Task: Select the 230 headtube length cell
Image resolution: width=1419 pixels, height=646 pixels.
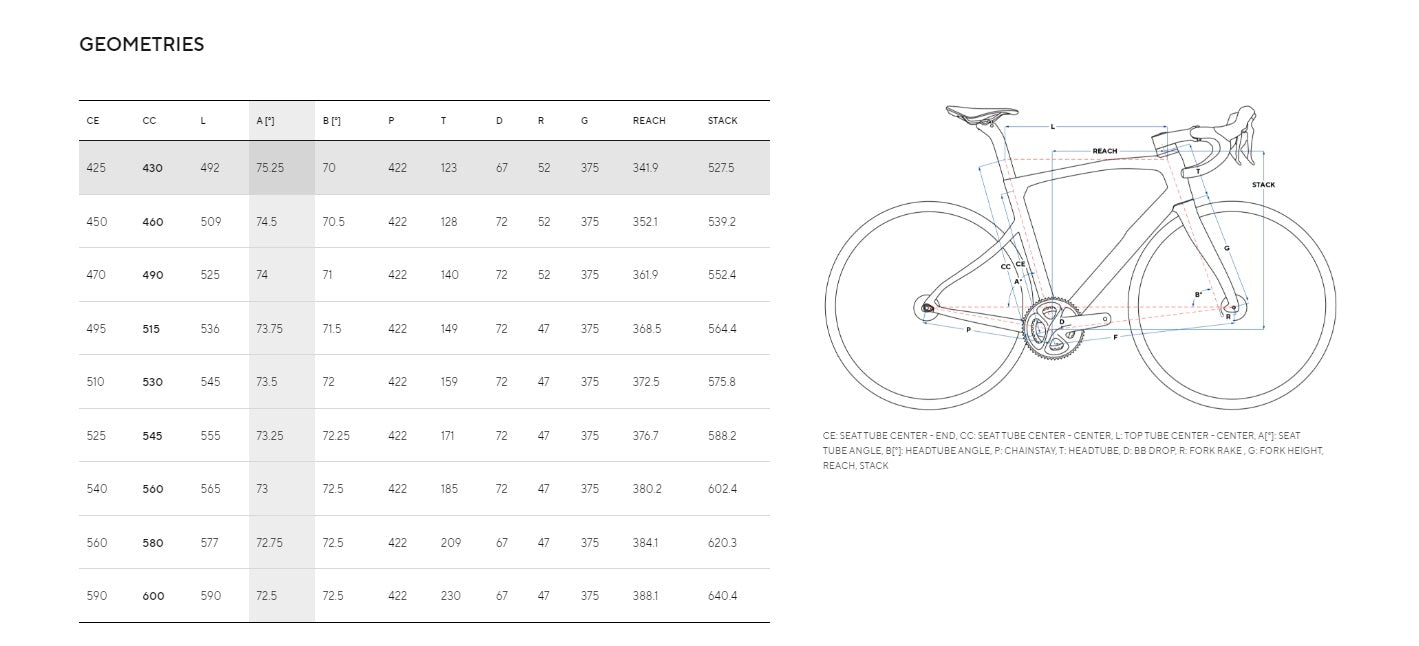Action: 451,596
